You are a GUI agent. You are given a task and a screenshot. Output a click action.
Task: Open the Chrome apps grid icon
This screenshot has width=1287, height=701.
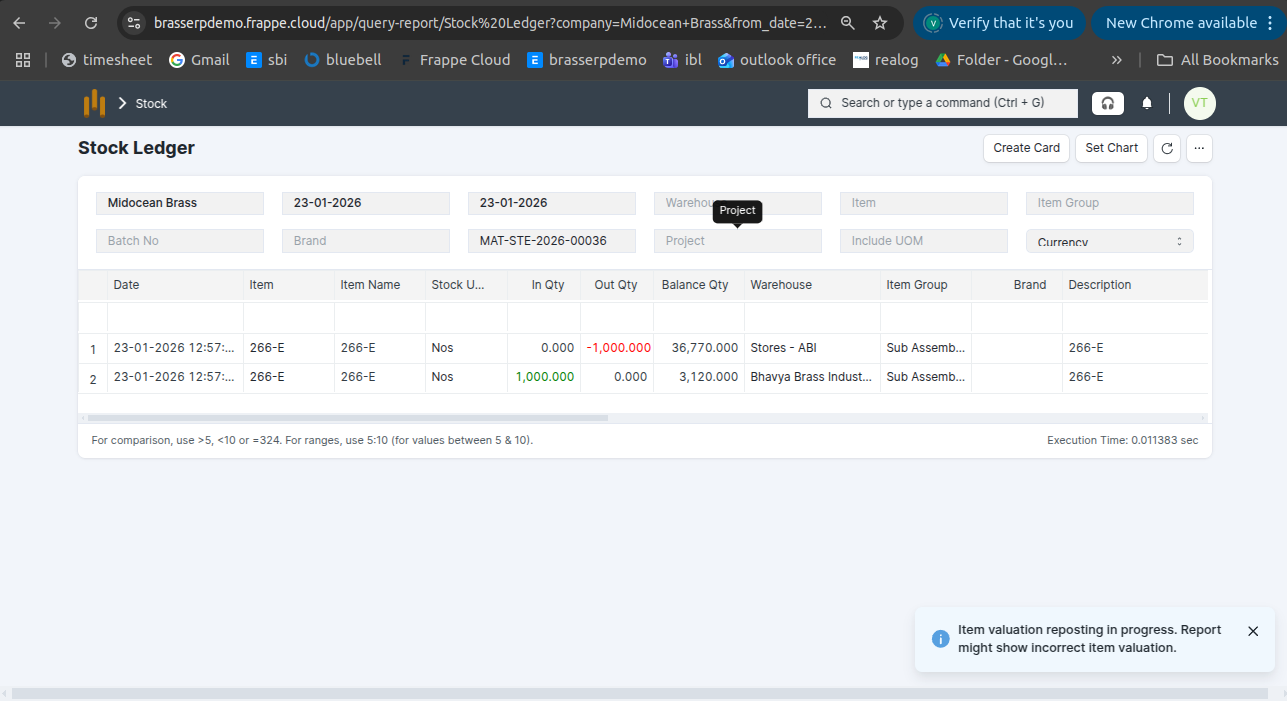23,60
